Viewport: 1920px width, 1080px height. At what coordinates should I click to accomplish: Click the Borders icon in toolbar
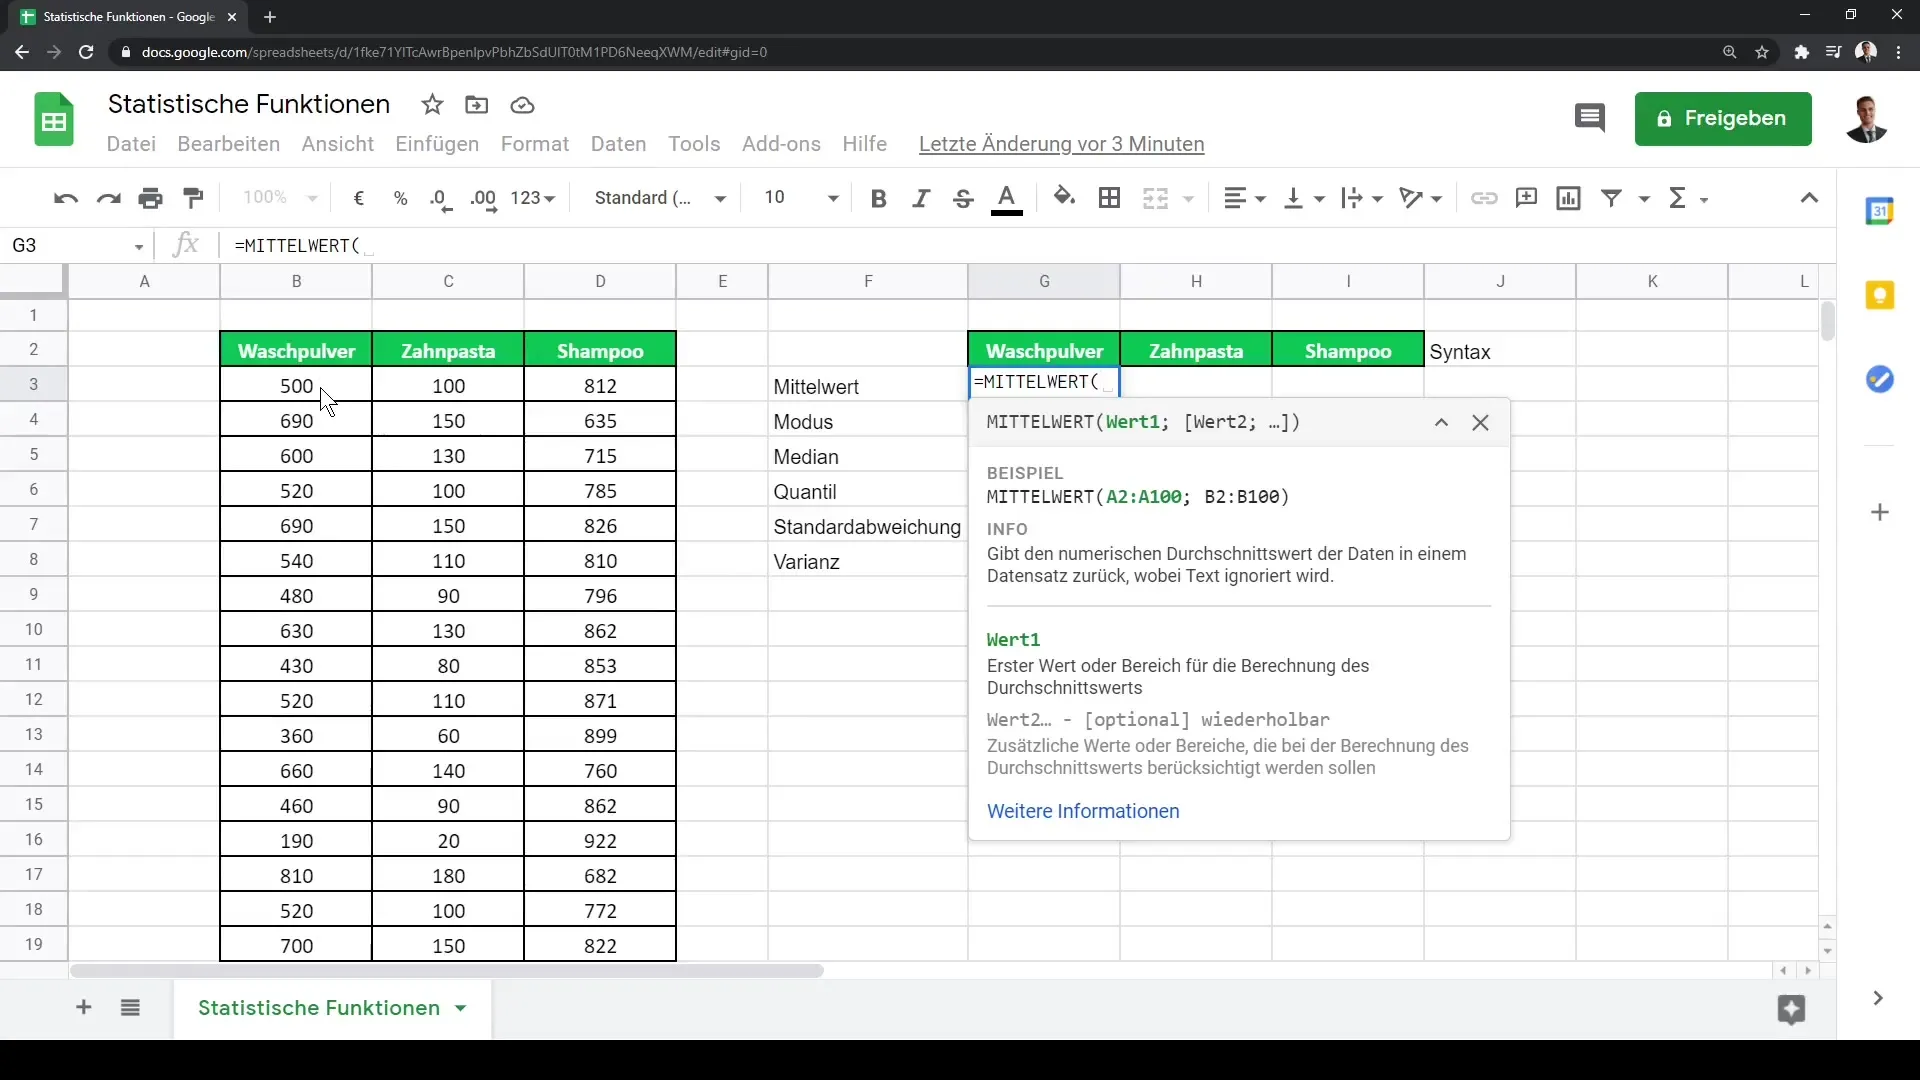[x=1108, y=198]
